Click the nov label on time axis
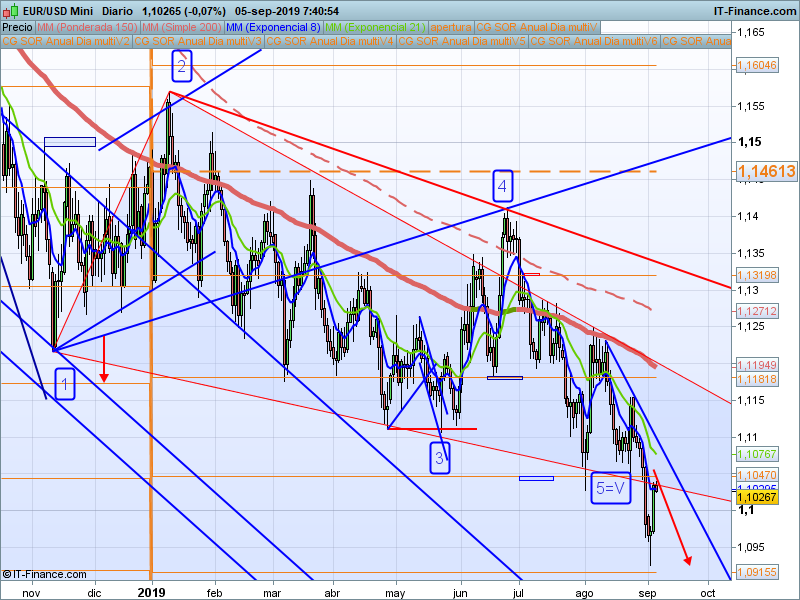Image resolution: width=800 pixels, height=600 pixels. point(31,593)
